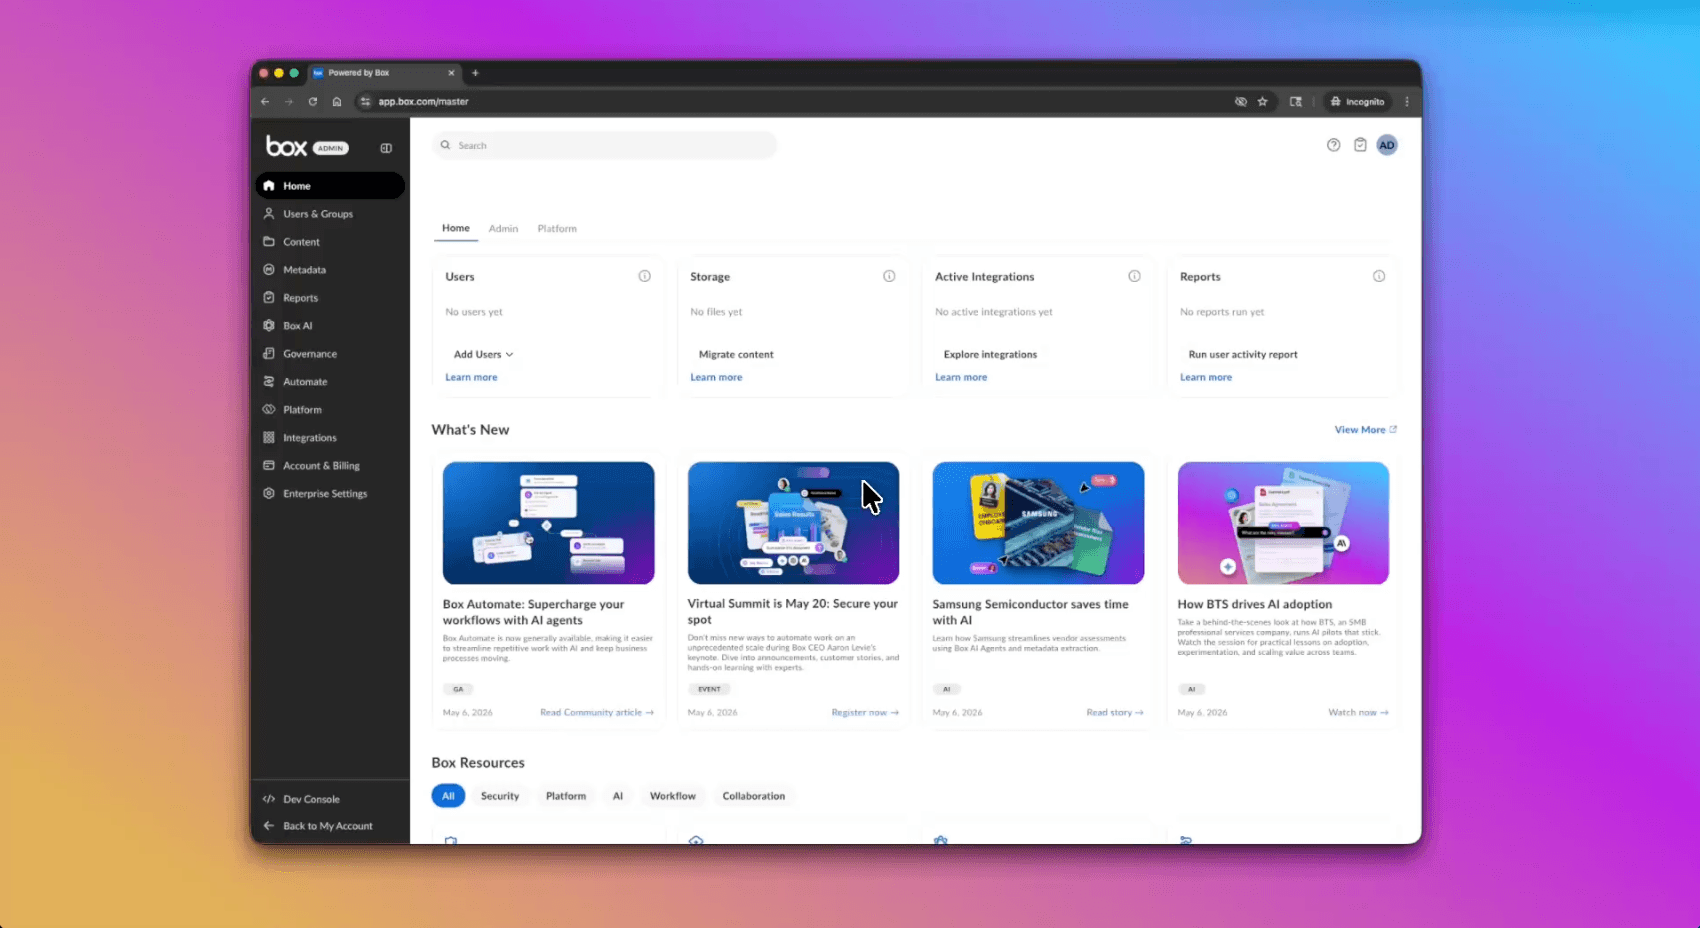Open the Samsung Semiconductor story thumbnail
This screenshot has width=1700, height=928.
pos(1038,523)
